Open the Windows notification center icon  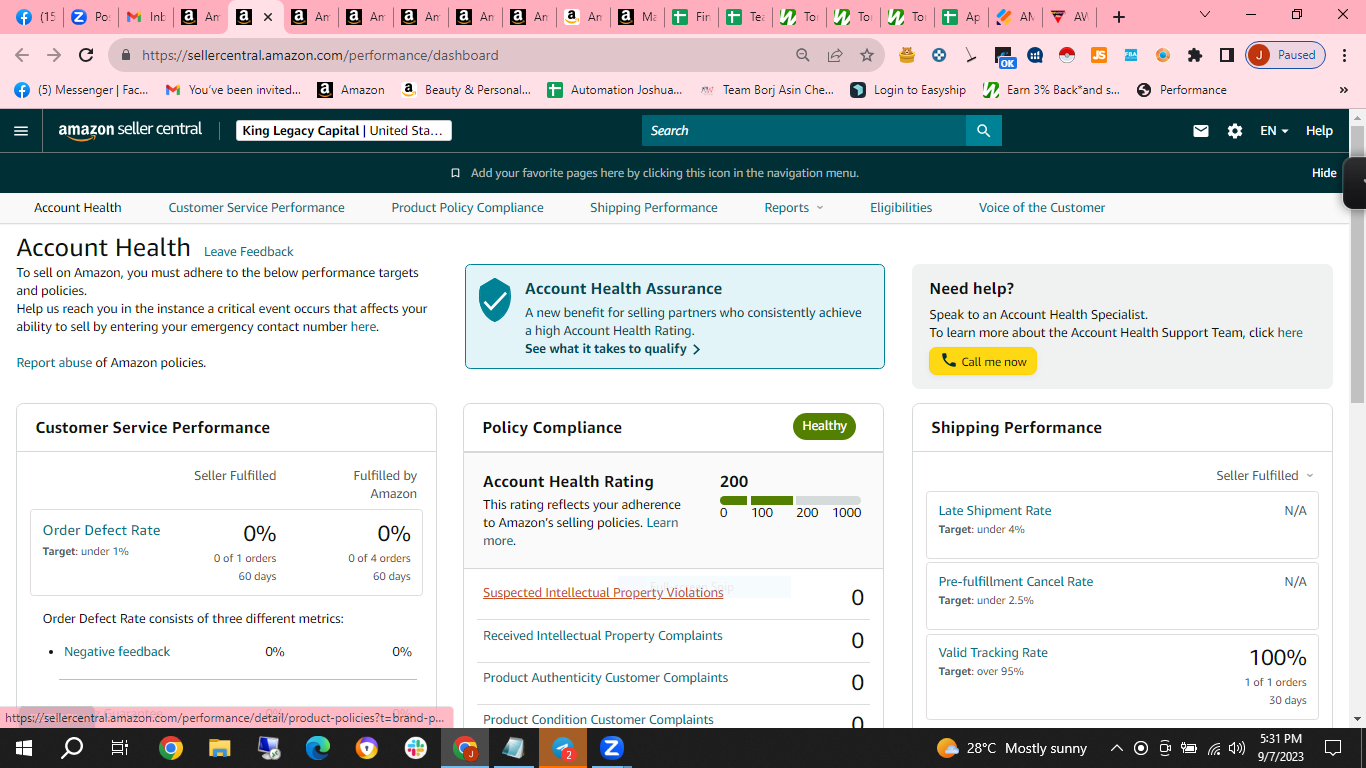1332,748
